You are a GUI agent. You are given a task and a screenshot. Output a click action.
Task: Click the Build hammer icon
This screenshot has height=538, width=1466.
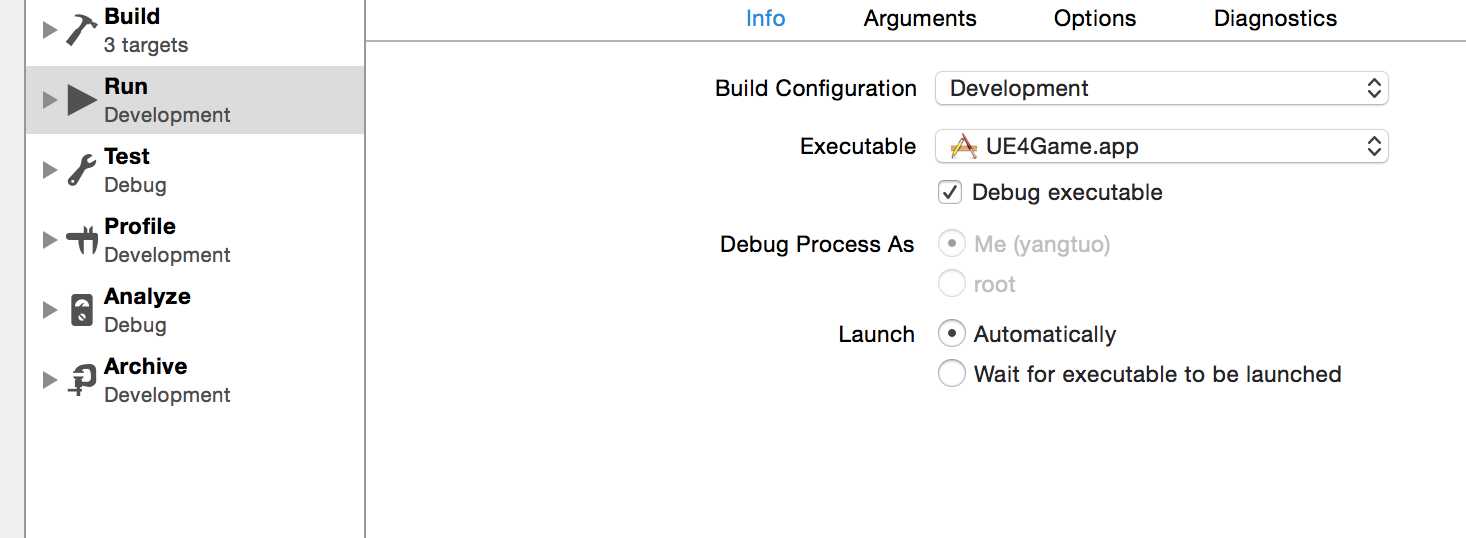click(x=81, y=29)
